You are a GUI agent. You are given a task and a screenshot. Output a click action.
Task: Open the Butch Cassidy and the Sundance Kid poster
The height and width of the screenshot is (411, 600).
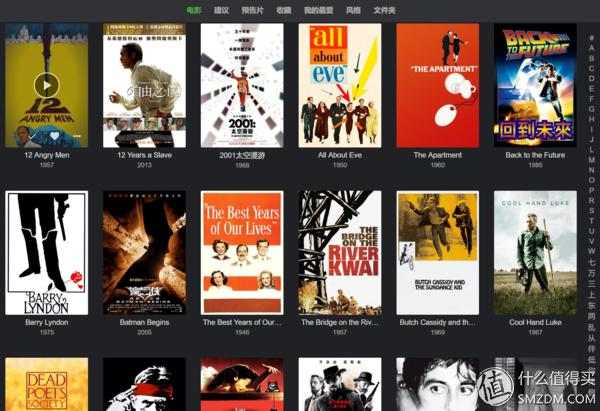pos(438,253)
